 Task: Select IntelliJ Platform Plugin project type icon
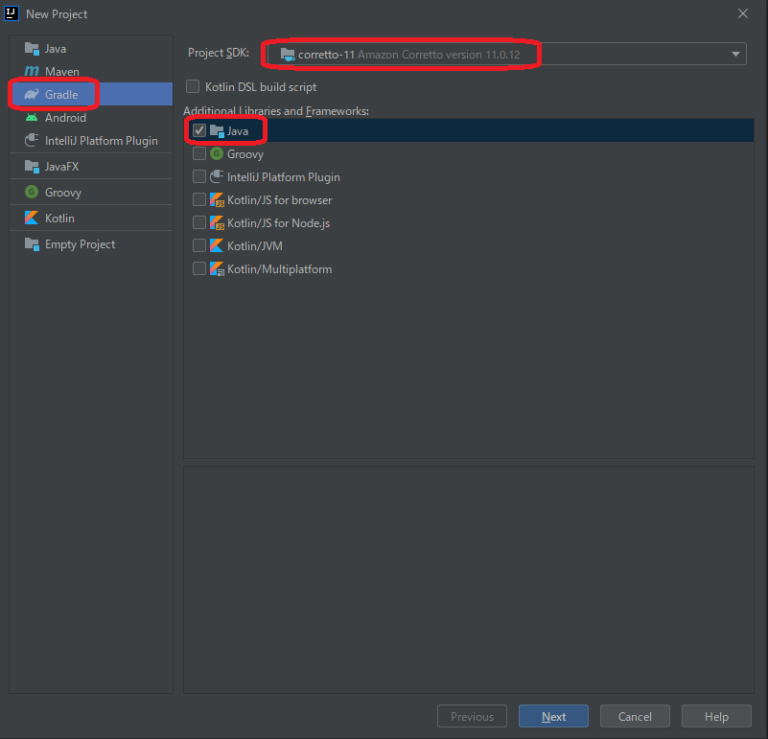pos(32,141)
